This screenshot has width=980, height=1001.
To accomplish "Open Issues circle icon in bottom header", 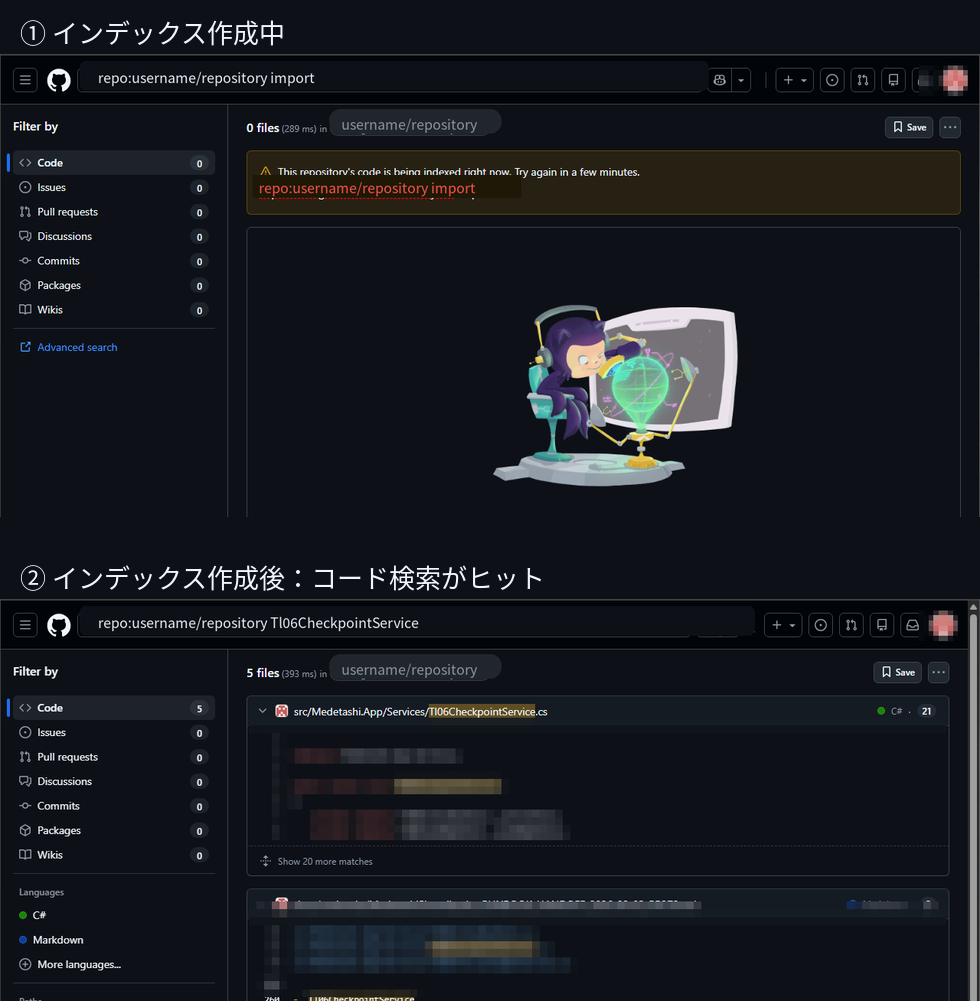I will [x=820, y=625].
